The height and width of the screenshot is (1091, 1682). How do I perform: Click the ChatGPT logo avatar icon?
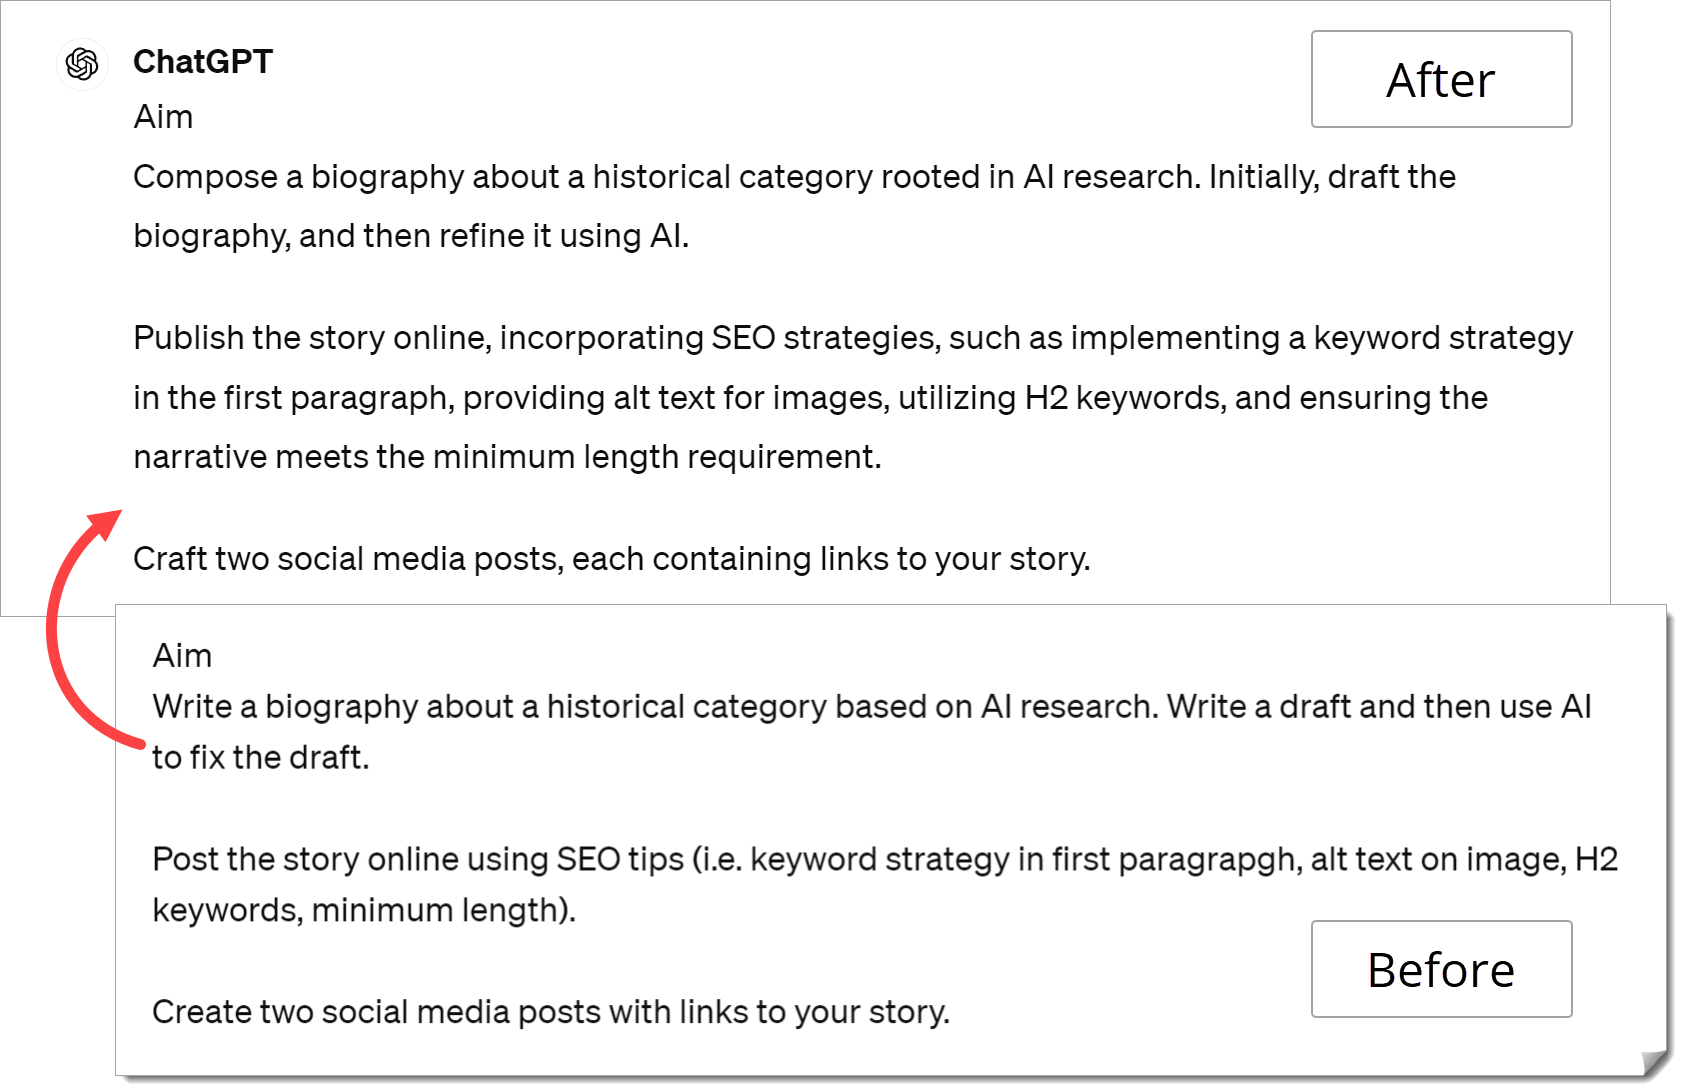(82, 64)
